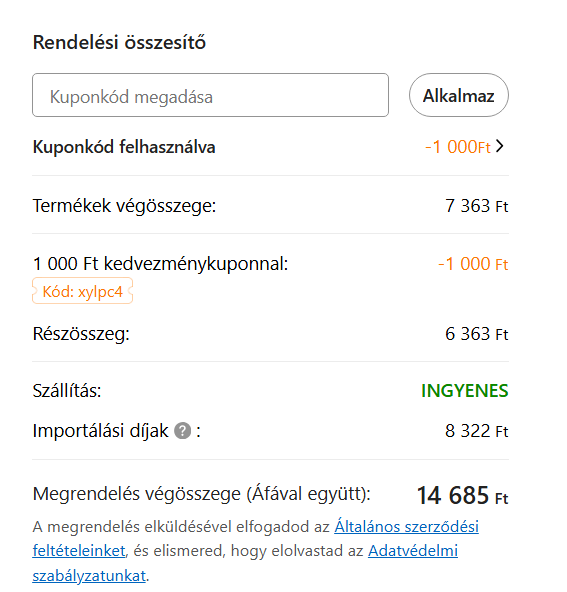Viewport: 567px width, 592px height.
Task: Click the Importálási díjak label
Action: (x=100, y=431)
